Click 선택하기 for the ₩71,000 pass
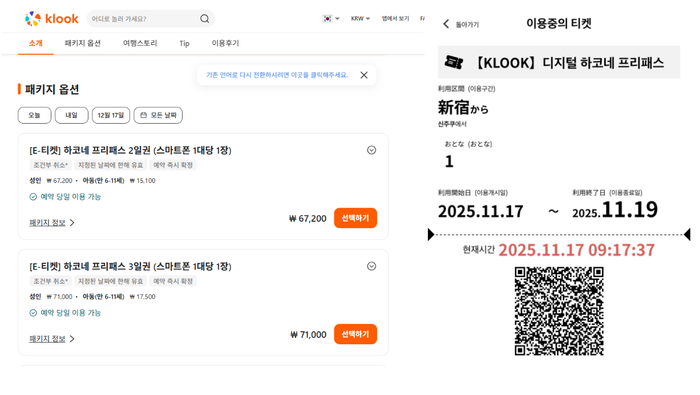This screenshot has height=395, width=700. click(x=355, y=334)
